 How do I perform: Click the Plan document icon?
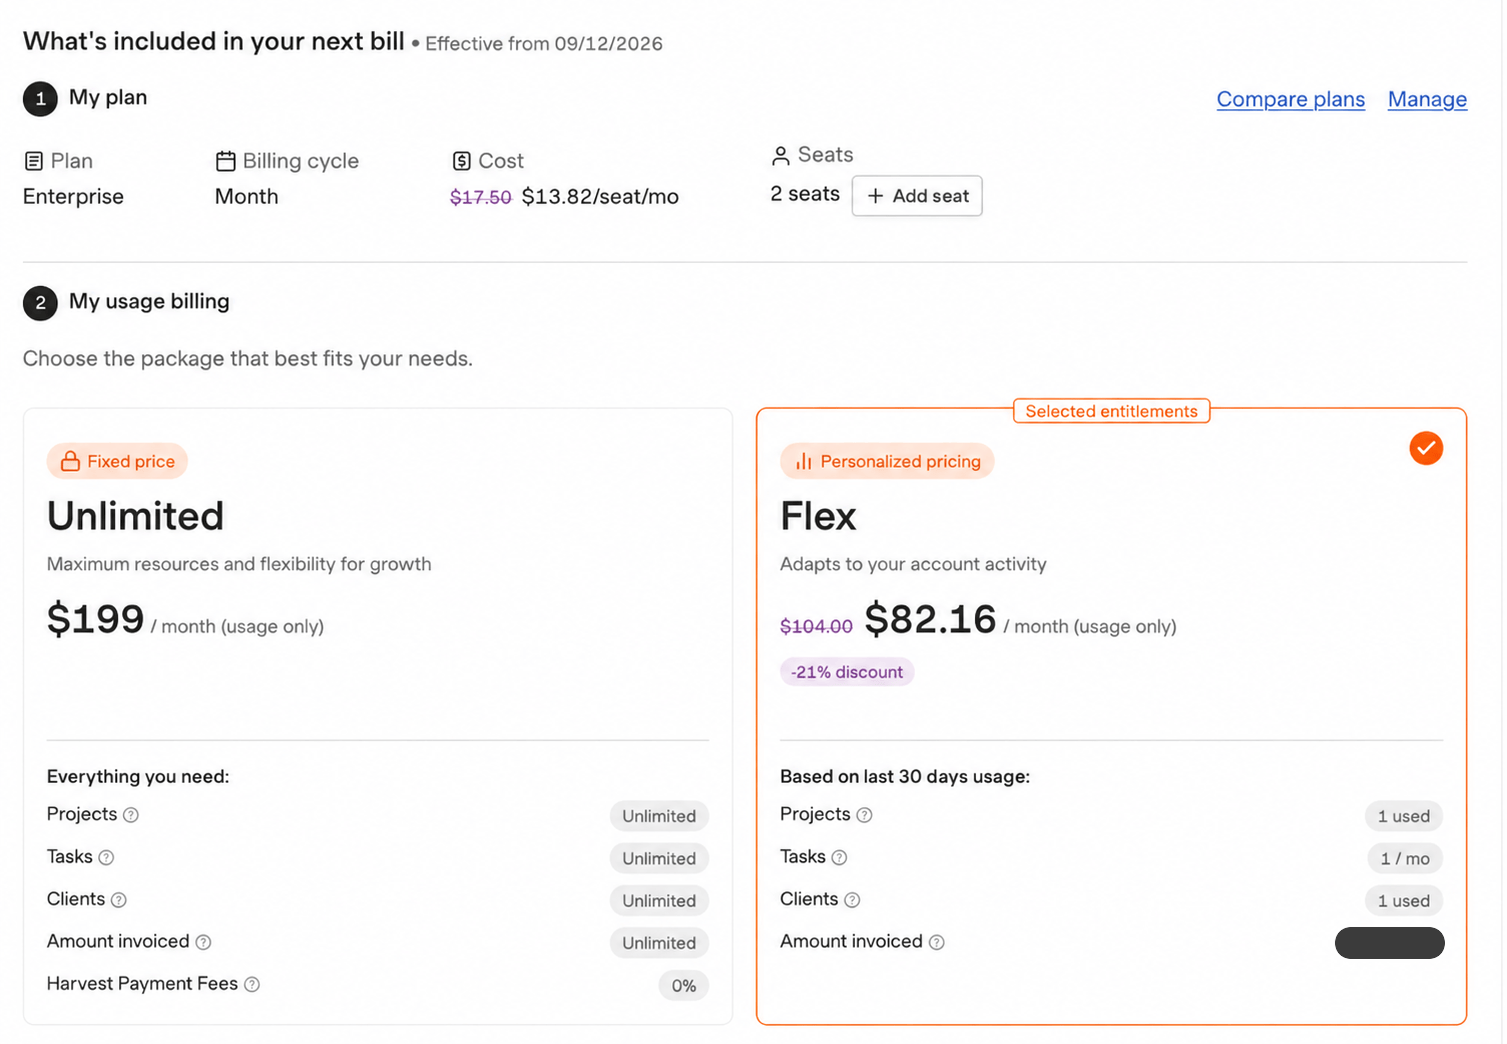[x=34, y=161]
